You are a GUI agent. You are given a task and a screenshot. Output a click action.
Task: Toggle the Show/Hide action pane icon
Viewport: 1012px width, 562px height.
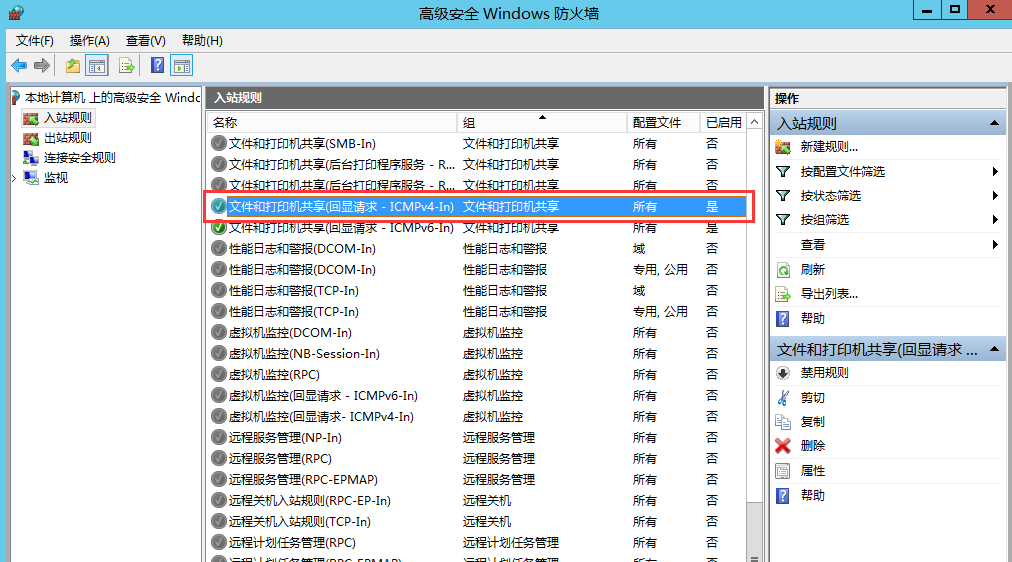pos(181,66)
